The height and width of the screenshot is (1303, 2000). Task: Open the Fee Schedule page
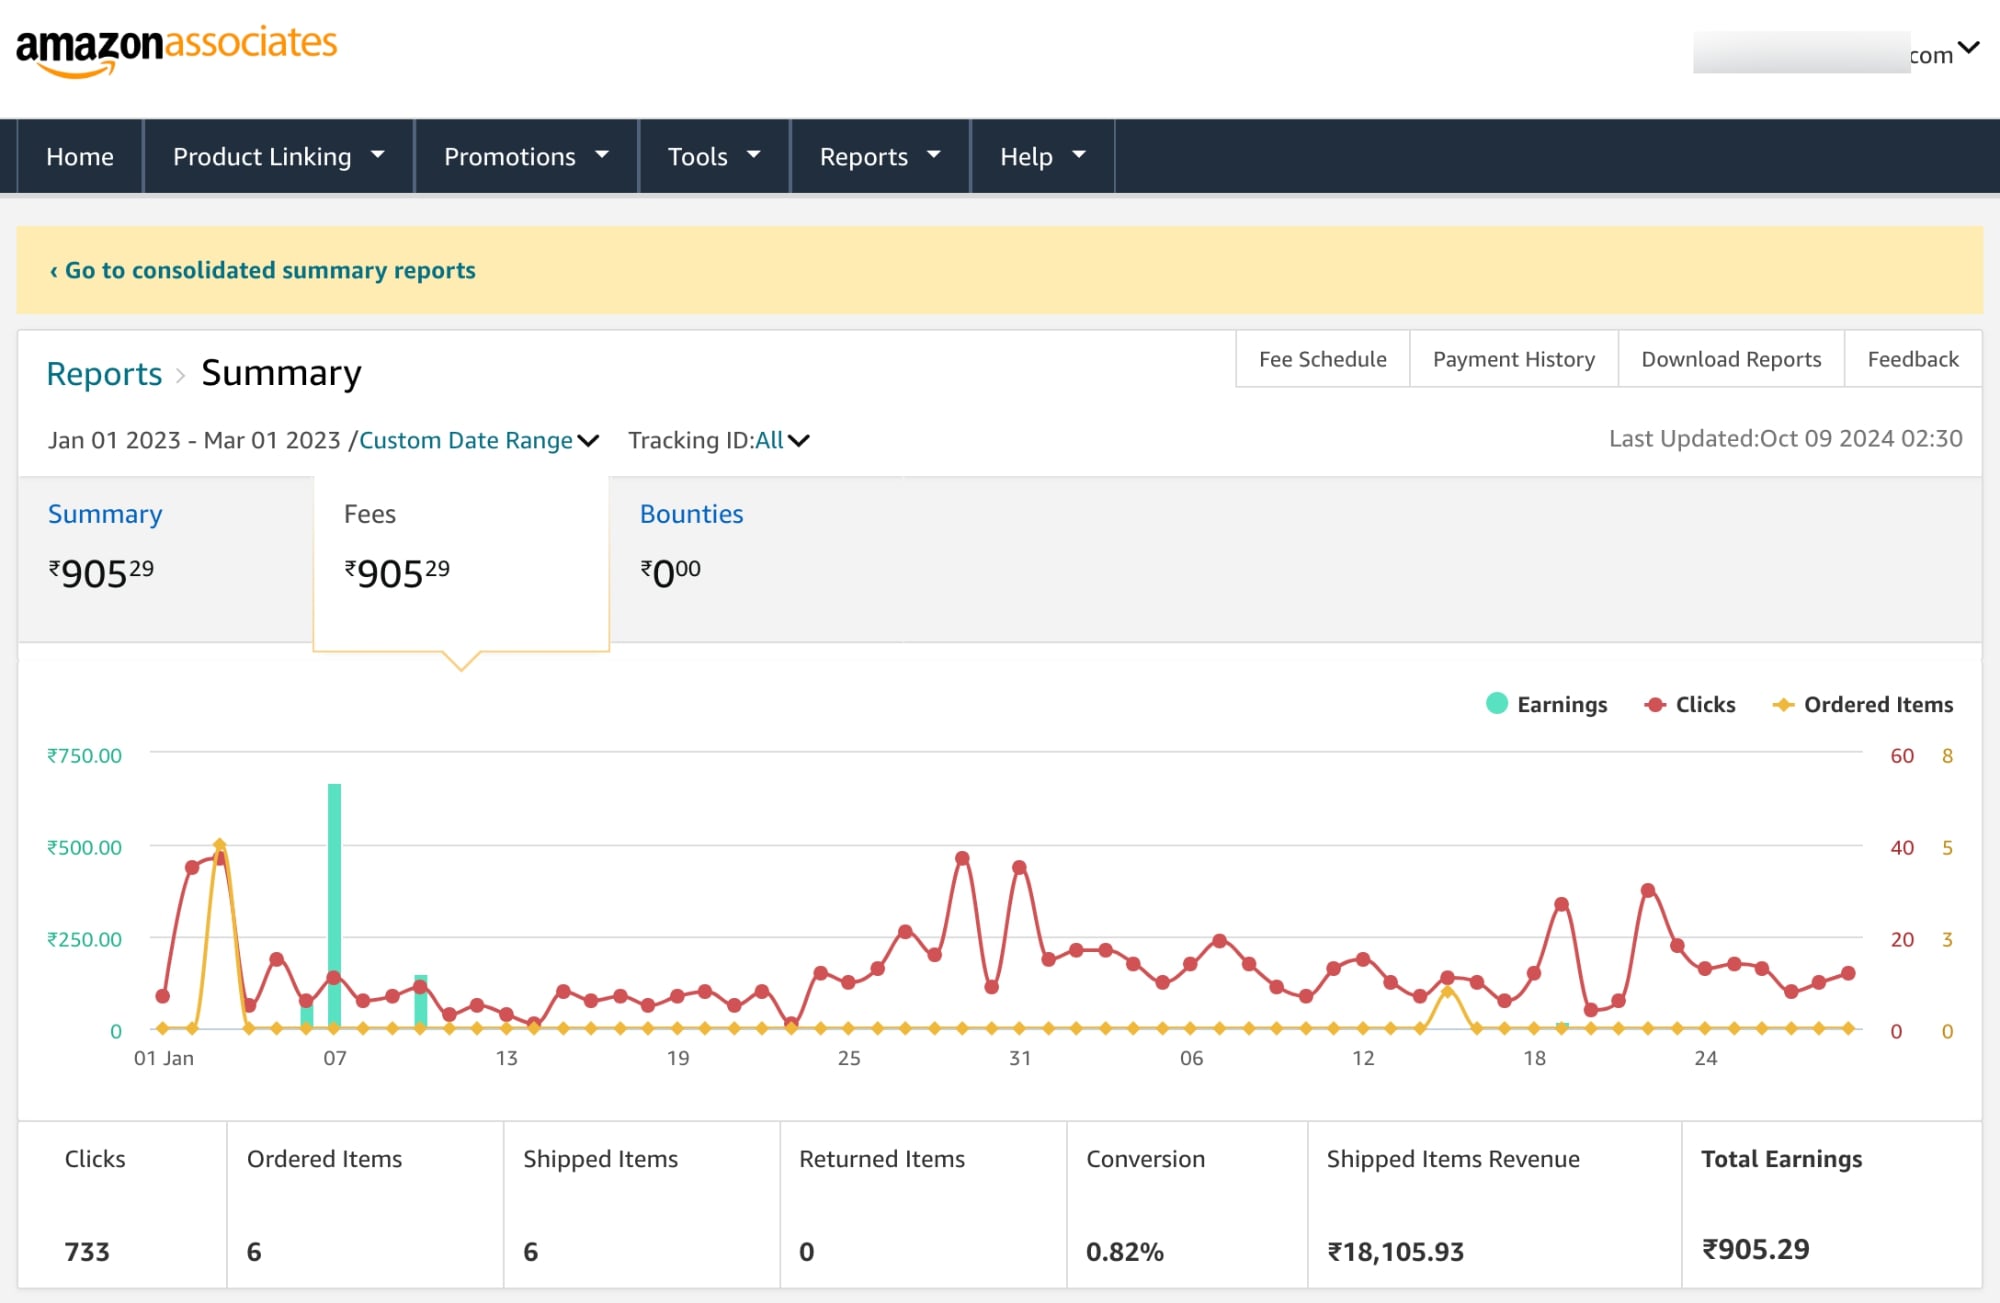pyautogui.click(x=1322, y=359)
